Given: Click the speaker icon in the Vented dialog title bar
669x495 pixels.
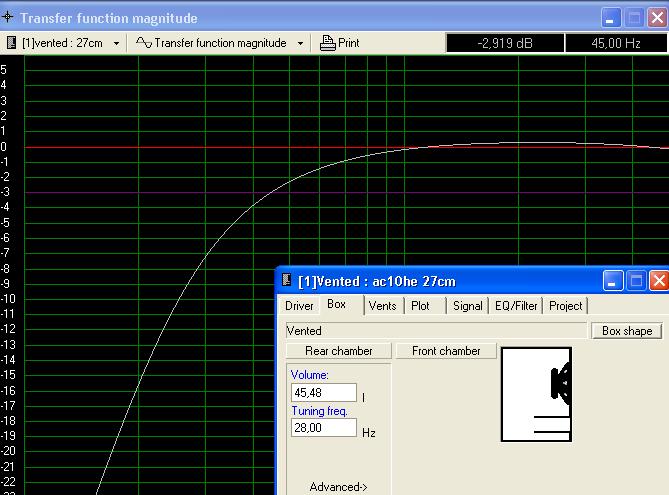Looking at the screenshot, I should (287, 281).
